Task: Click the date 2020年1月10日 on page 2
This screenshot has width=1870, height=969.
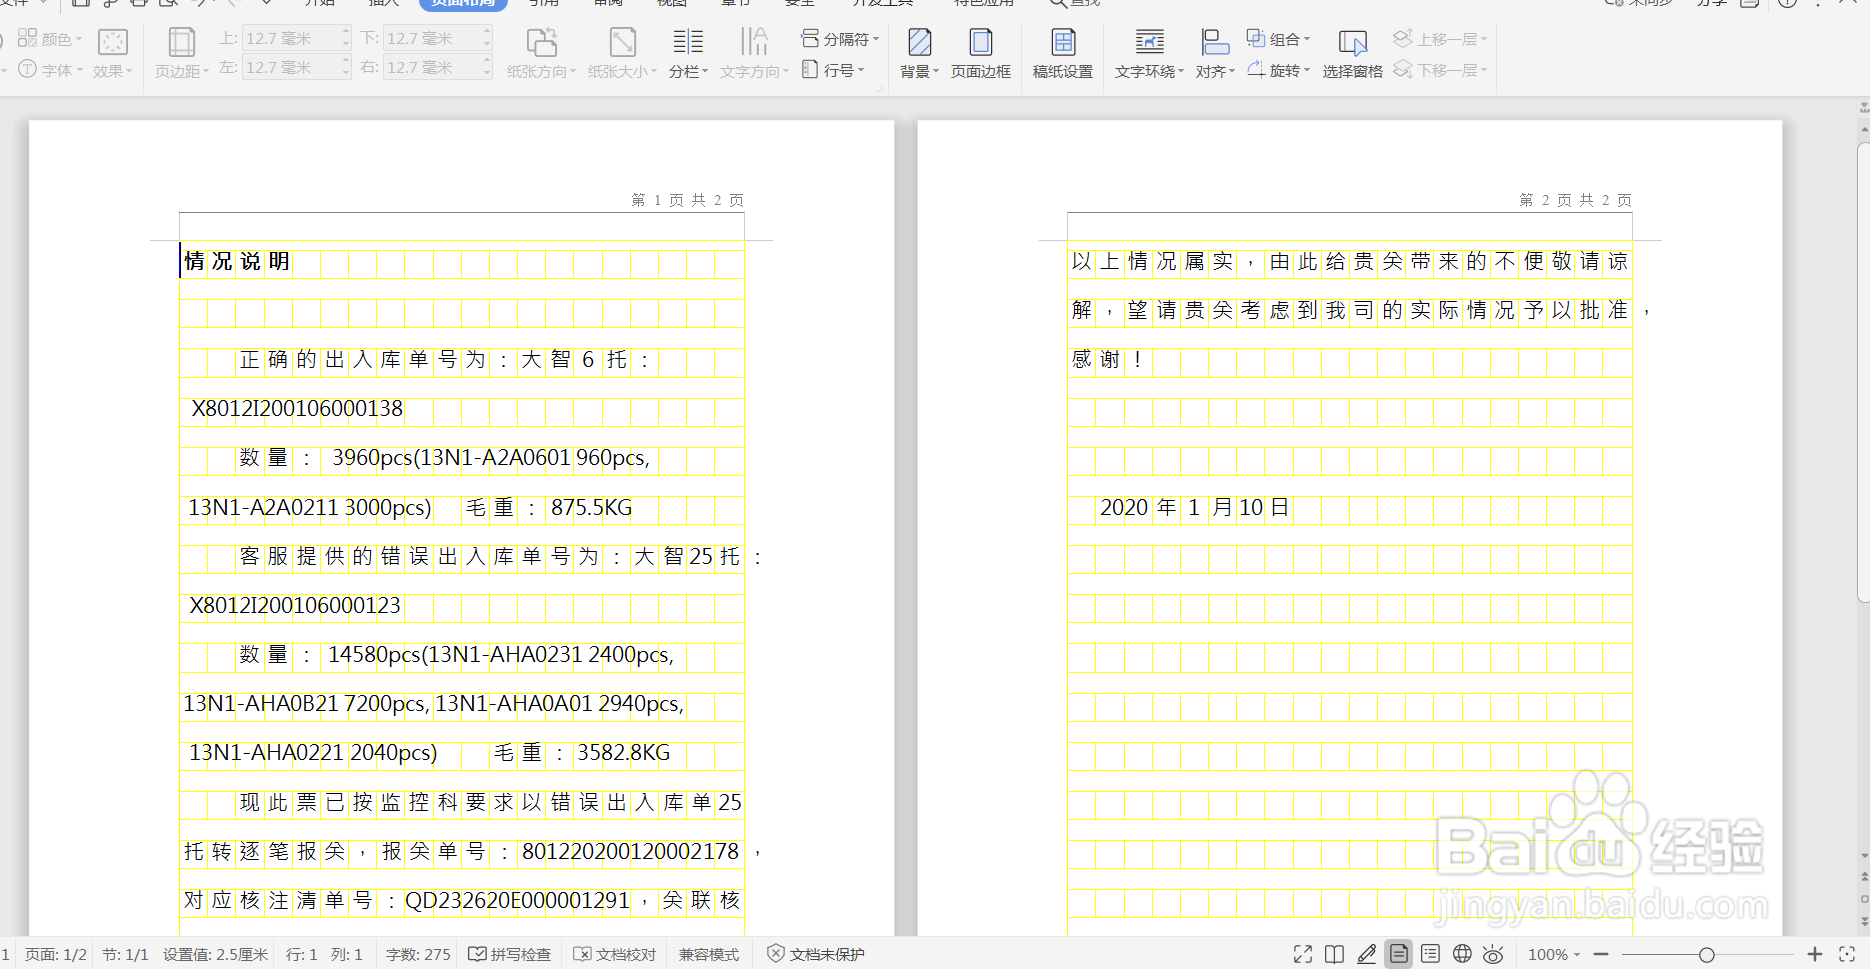Action: [1194, 507]
